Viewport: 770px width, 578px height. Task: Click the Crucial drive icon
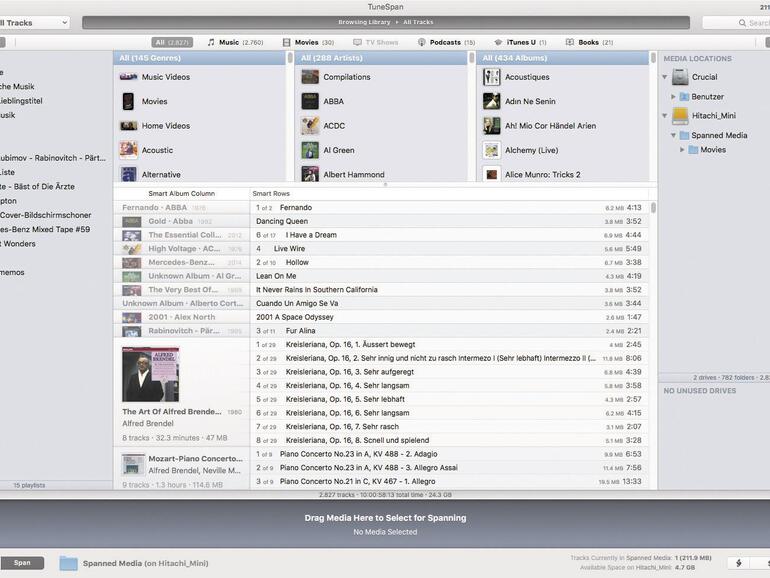pos(680,77)
